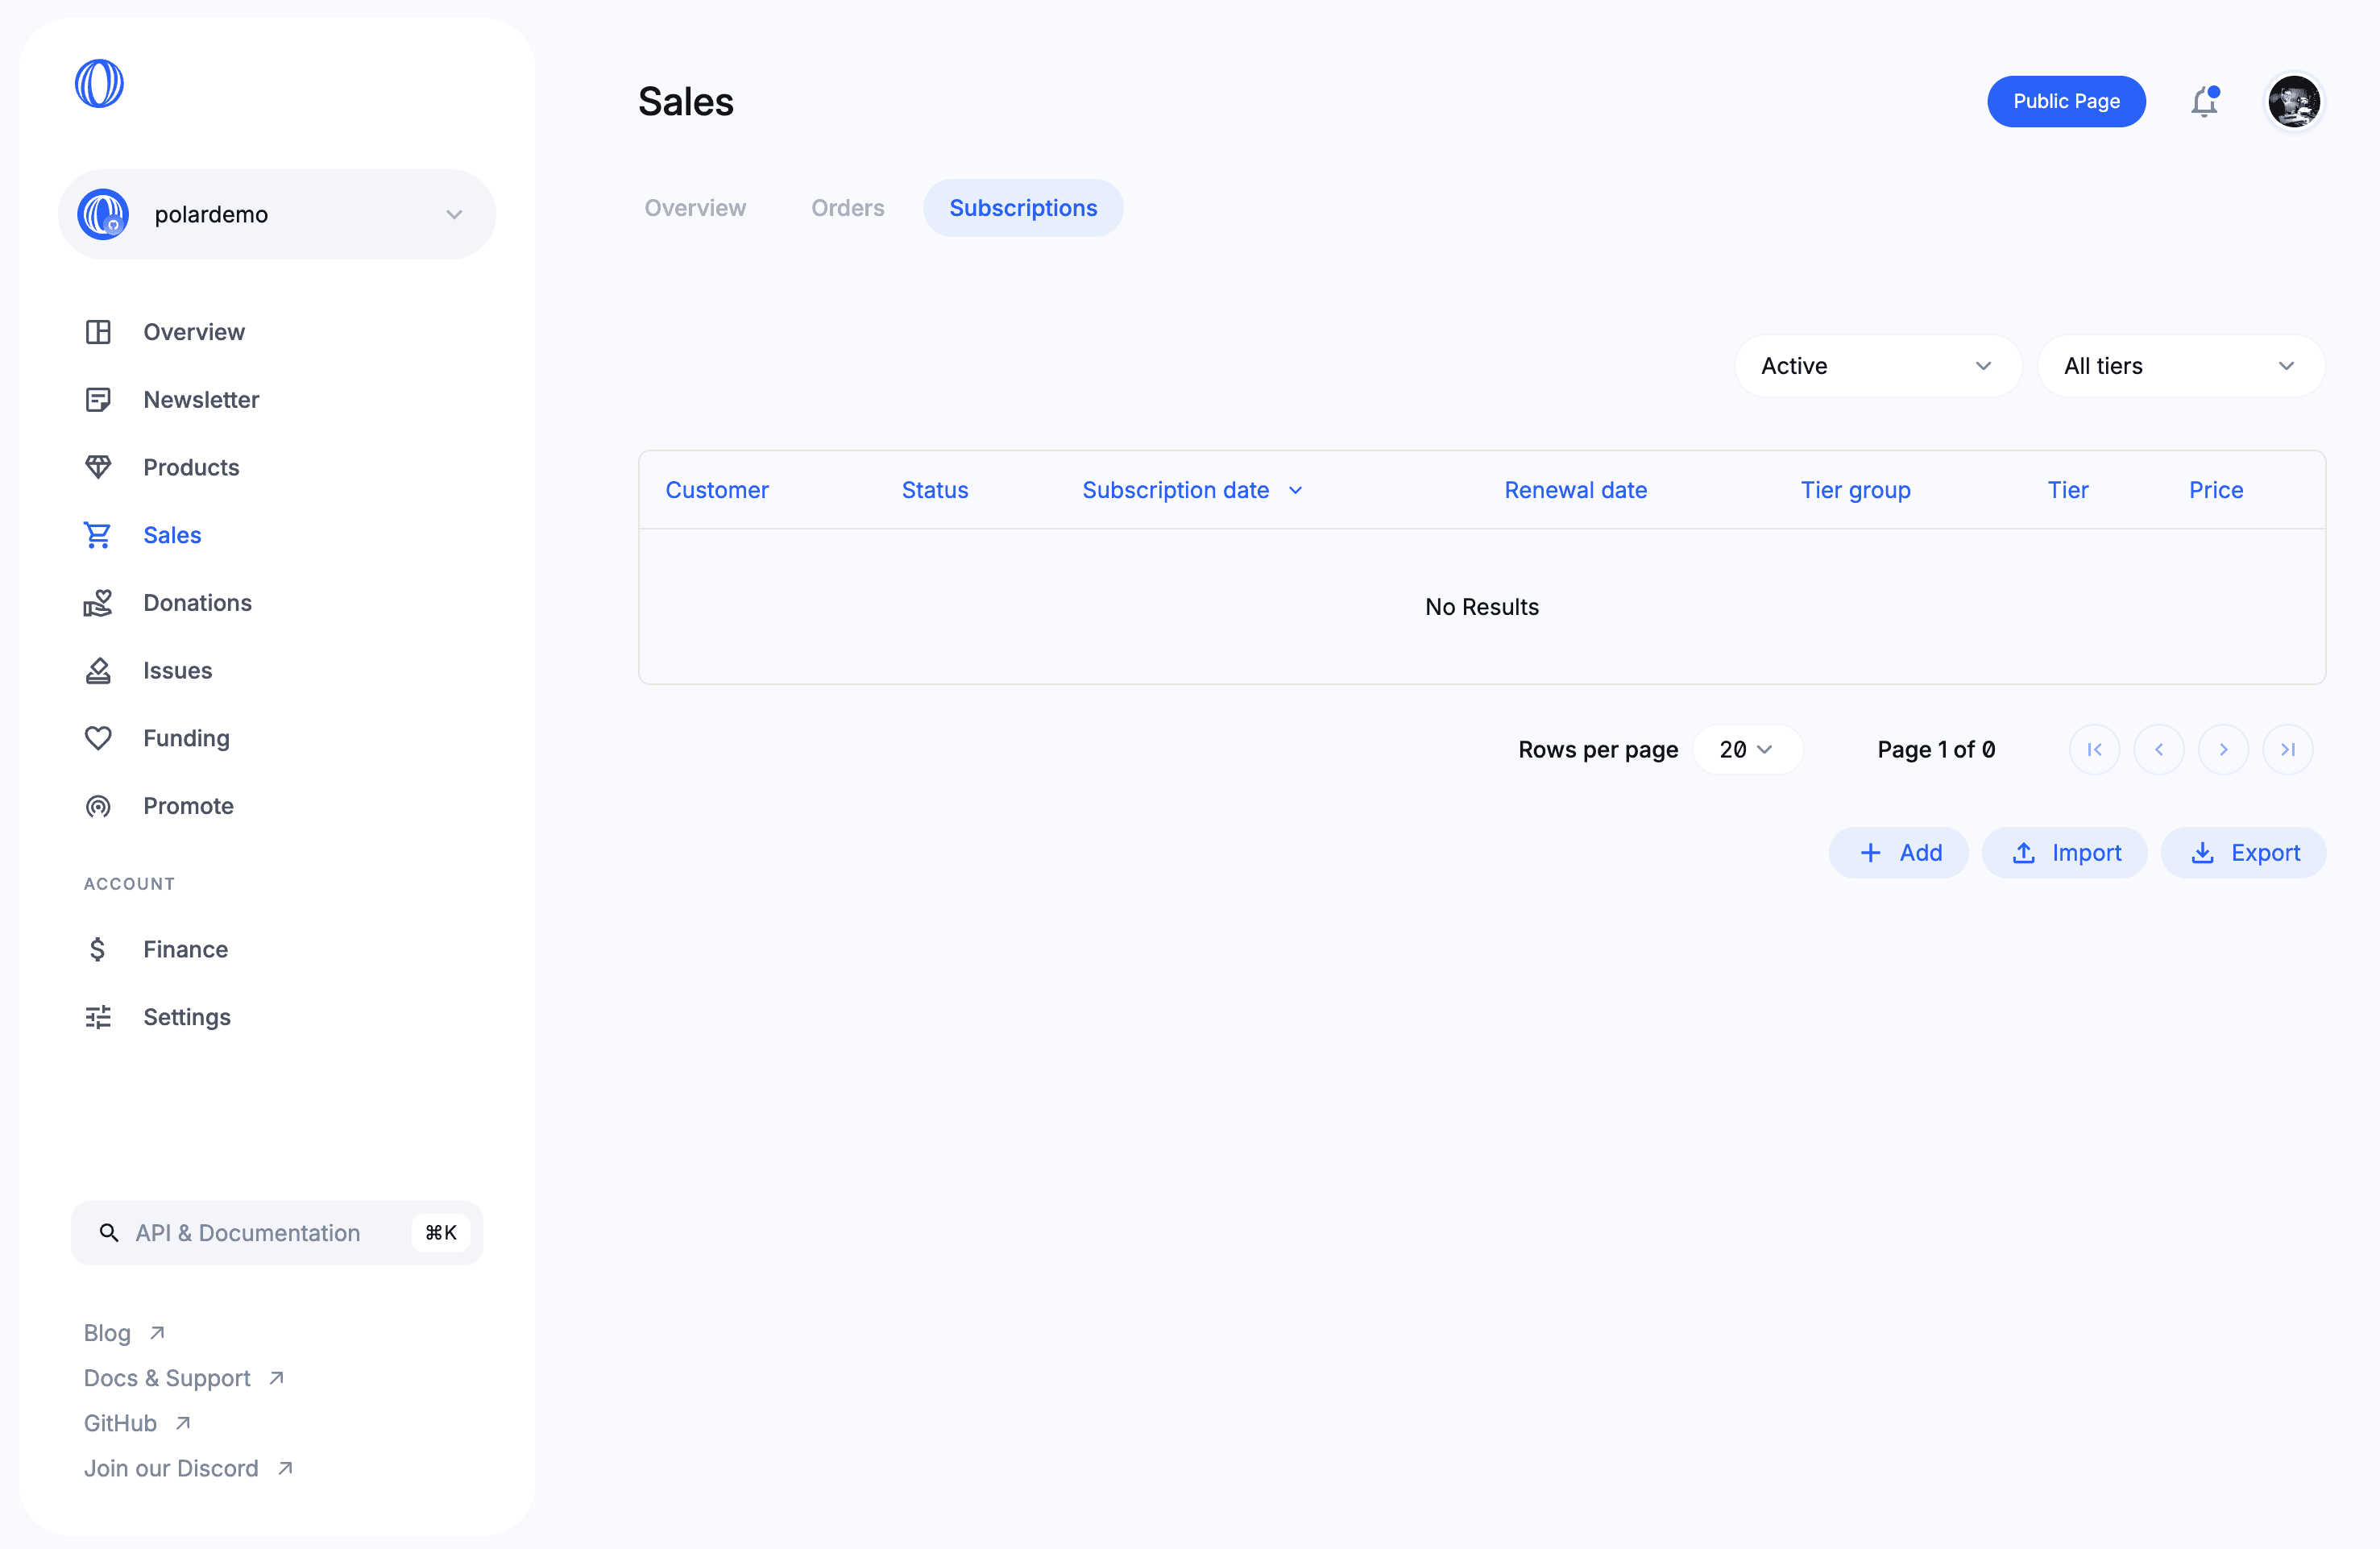This screenshot has height=1549, width=2380.
Task: Change rows per page from 20
Action: tap(1747, 750)
